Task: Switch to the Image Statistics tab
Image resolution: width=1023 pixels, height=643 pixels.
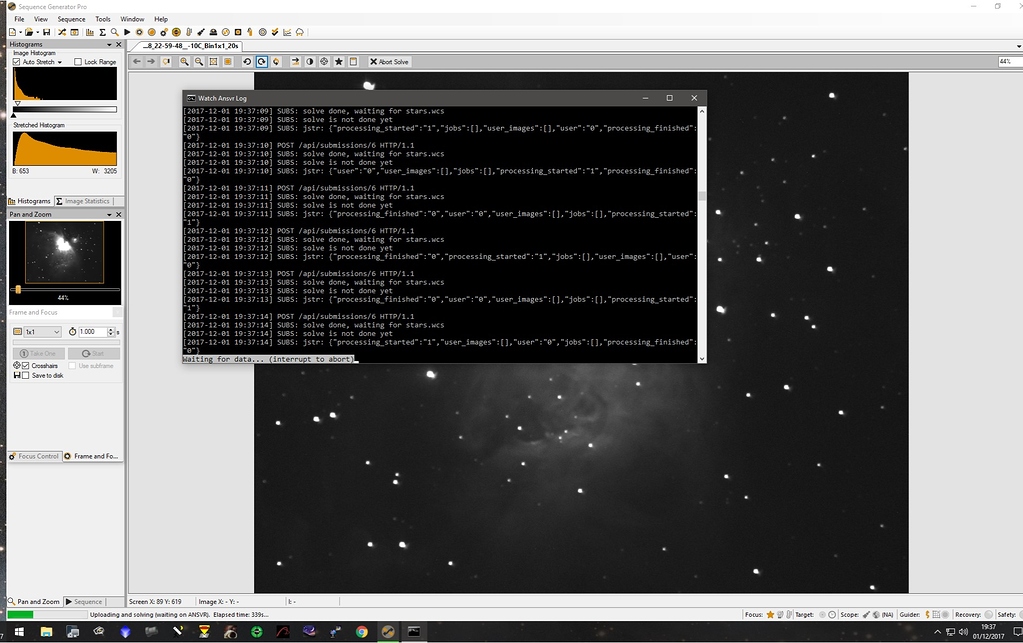Action: point(86,201)
